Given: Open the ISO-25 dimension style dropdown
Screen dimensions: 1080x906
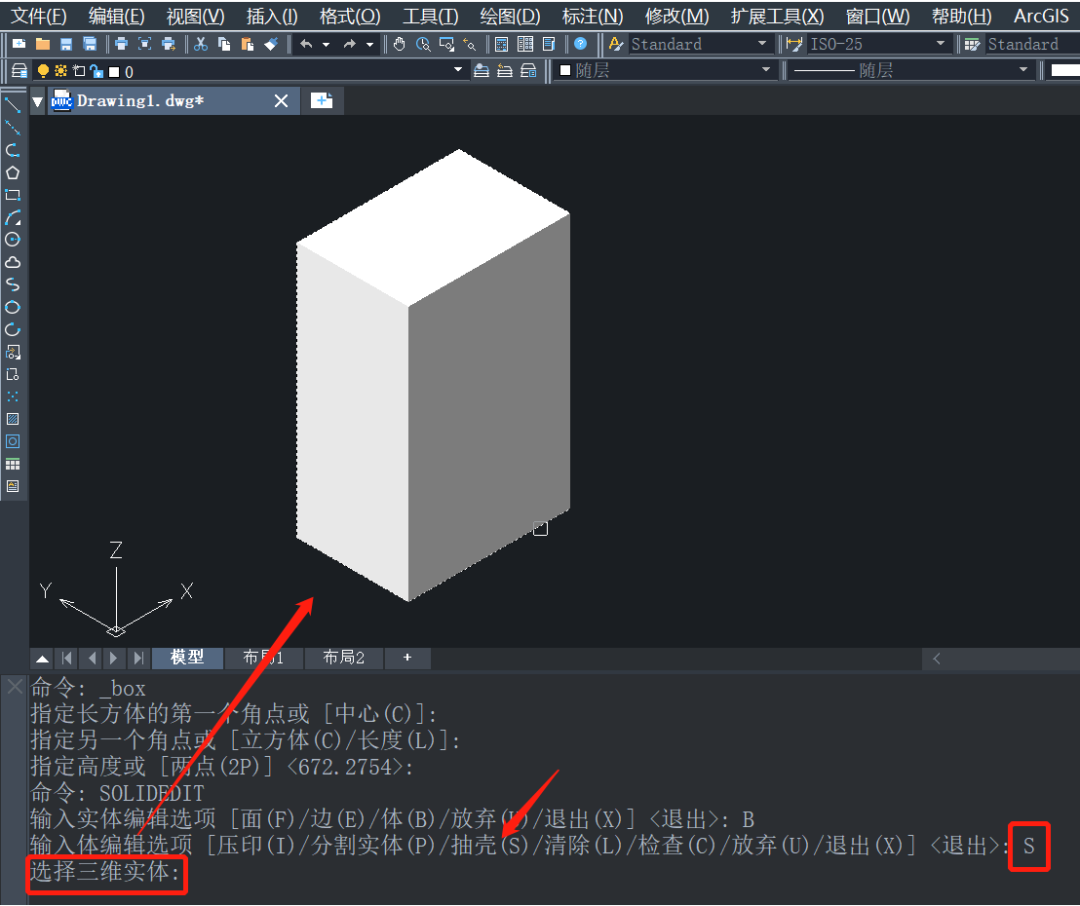Looking at the screenshot, I should (x=941, y=43).
